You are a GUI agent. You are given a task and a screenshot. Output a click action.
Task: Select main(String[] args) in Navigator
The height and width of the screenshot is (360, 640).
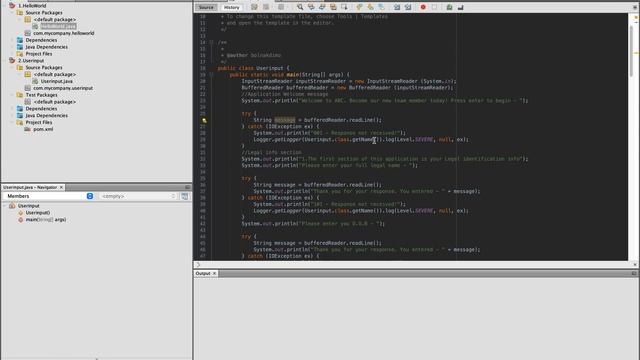[46, 220]
